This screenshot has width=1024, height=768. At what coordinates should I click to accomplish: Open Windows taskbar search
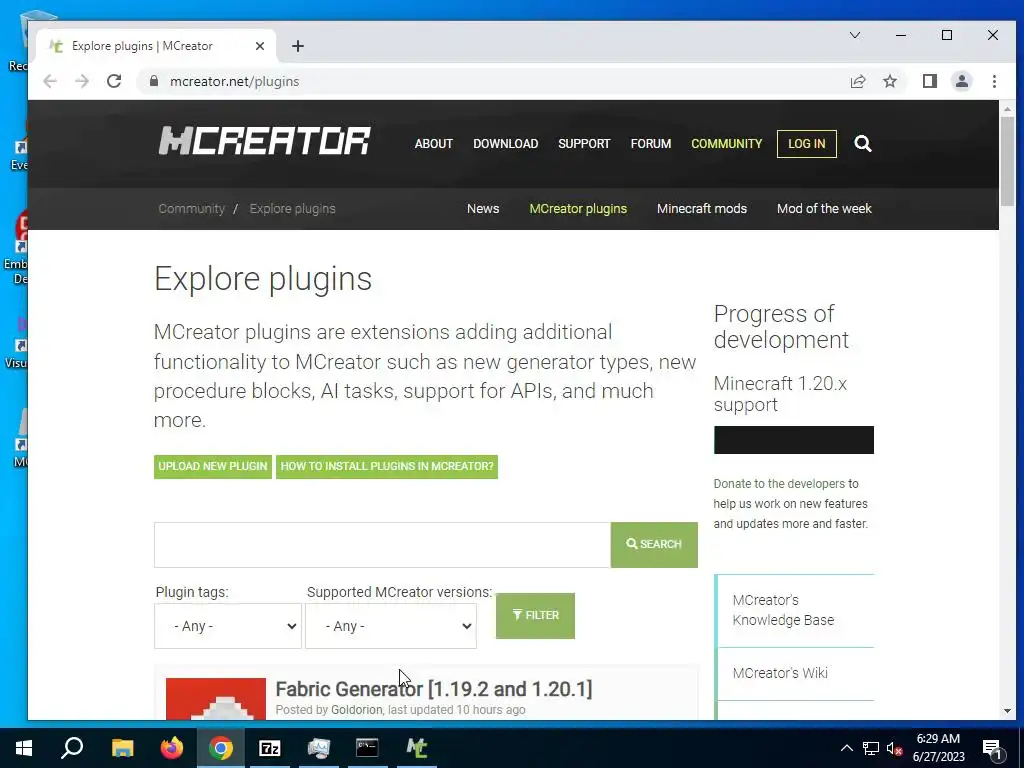coord(72,748)
